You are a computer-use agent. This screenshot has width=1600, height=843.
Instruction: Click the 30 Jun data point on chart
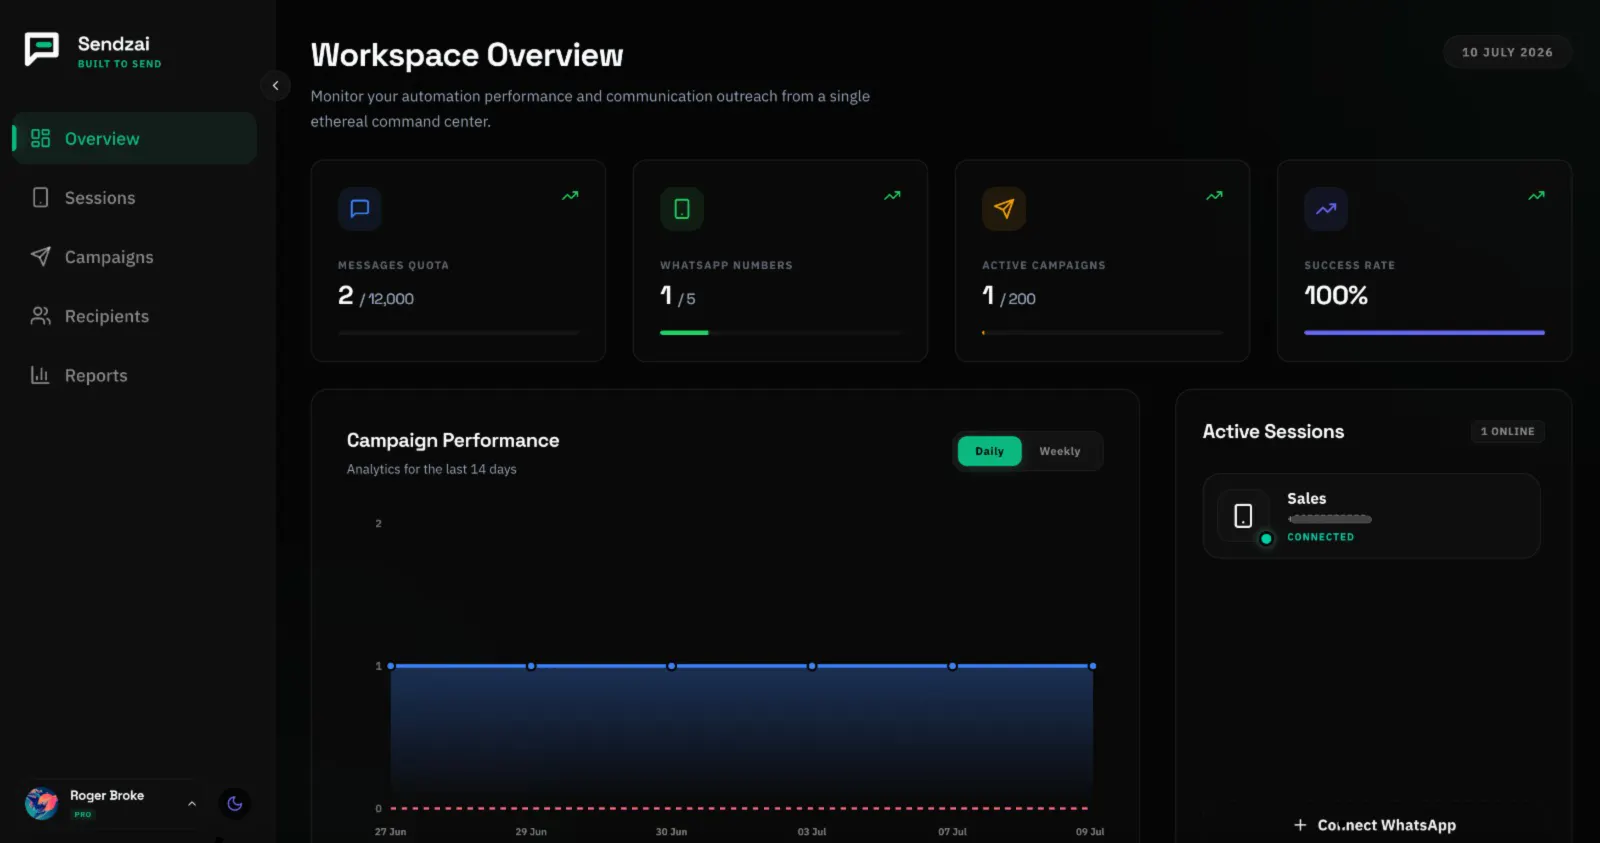coord(672,666)
